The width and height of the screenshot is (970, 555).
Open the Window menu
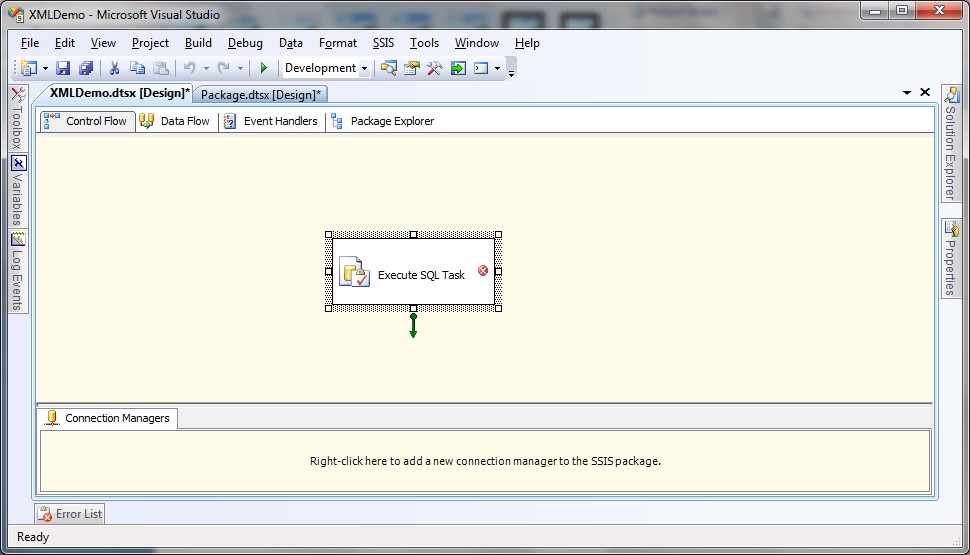pos(477,43)
